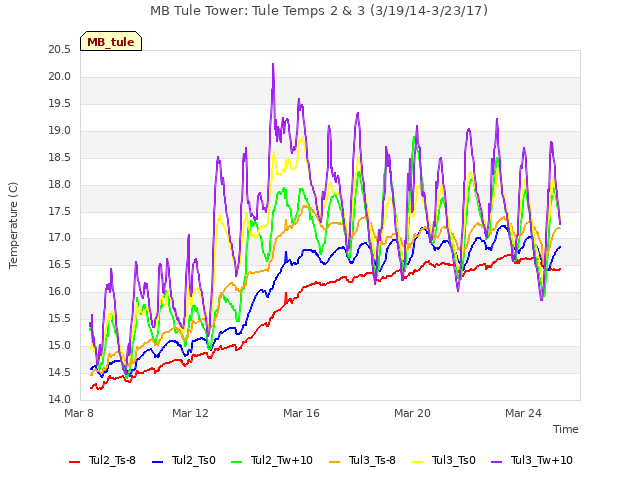The image size is (640, 480).
Task: Click the 20.0 y-axis tick label
Action: [60, 77]
